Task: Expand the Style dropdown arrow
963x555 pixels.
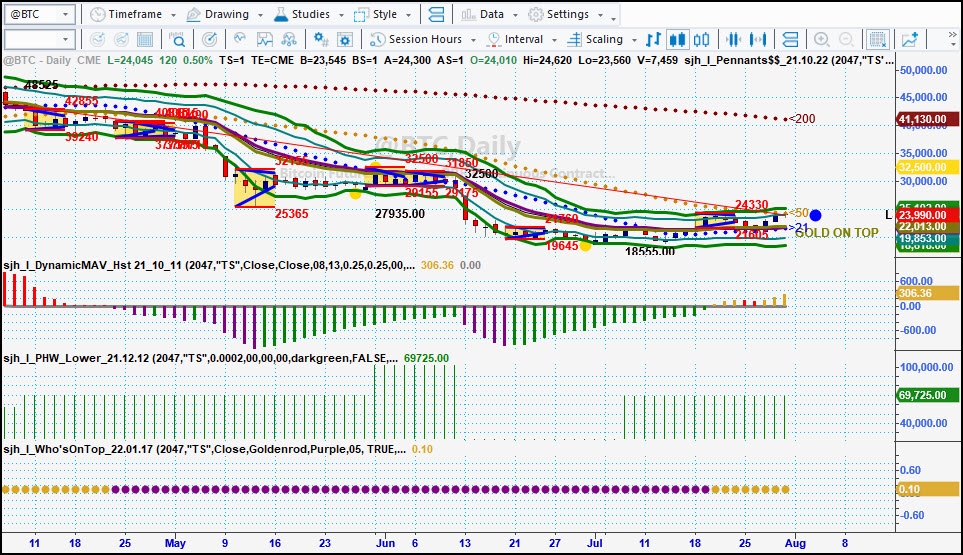Action: coord(408,15)
